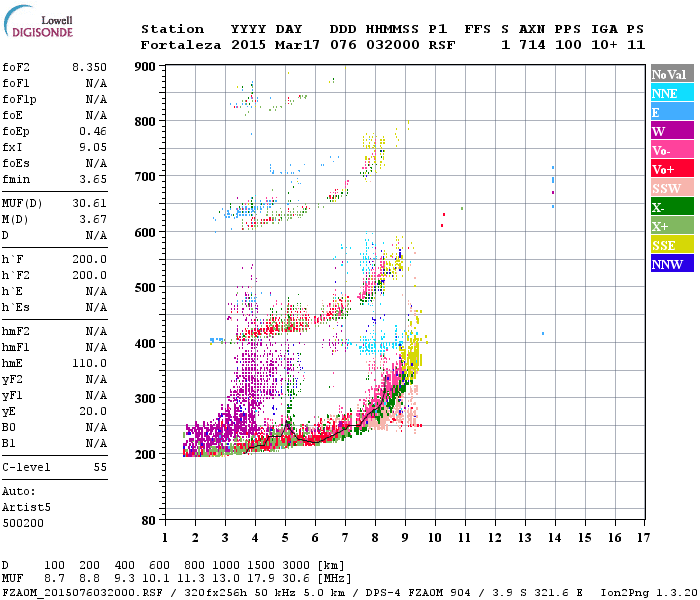700x600 pixels.
Task: Select the No Val legend swatch
Action: [x=672, y=74]
